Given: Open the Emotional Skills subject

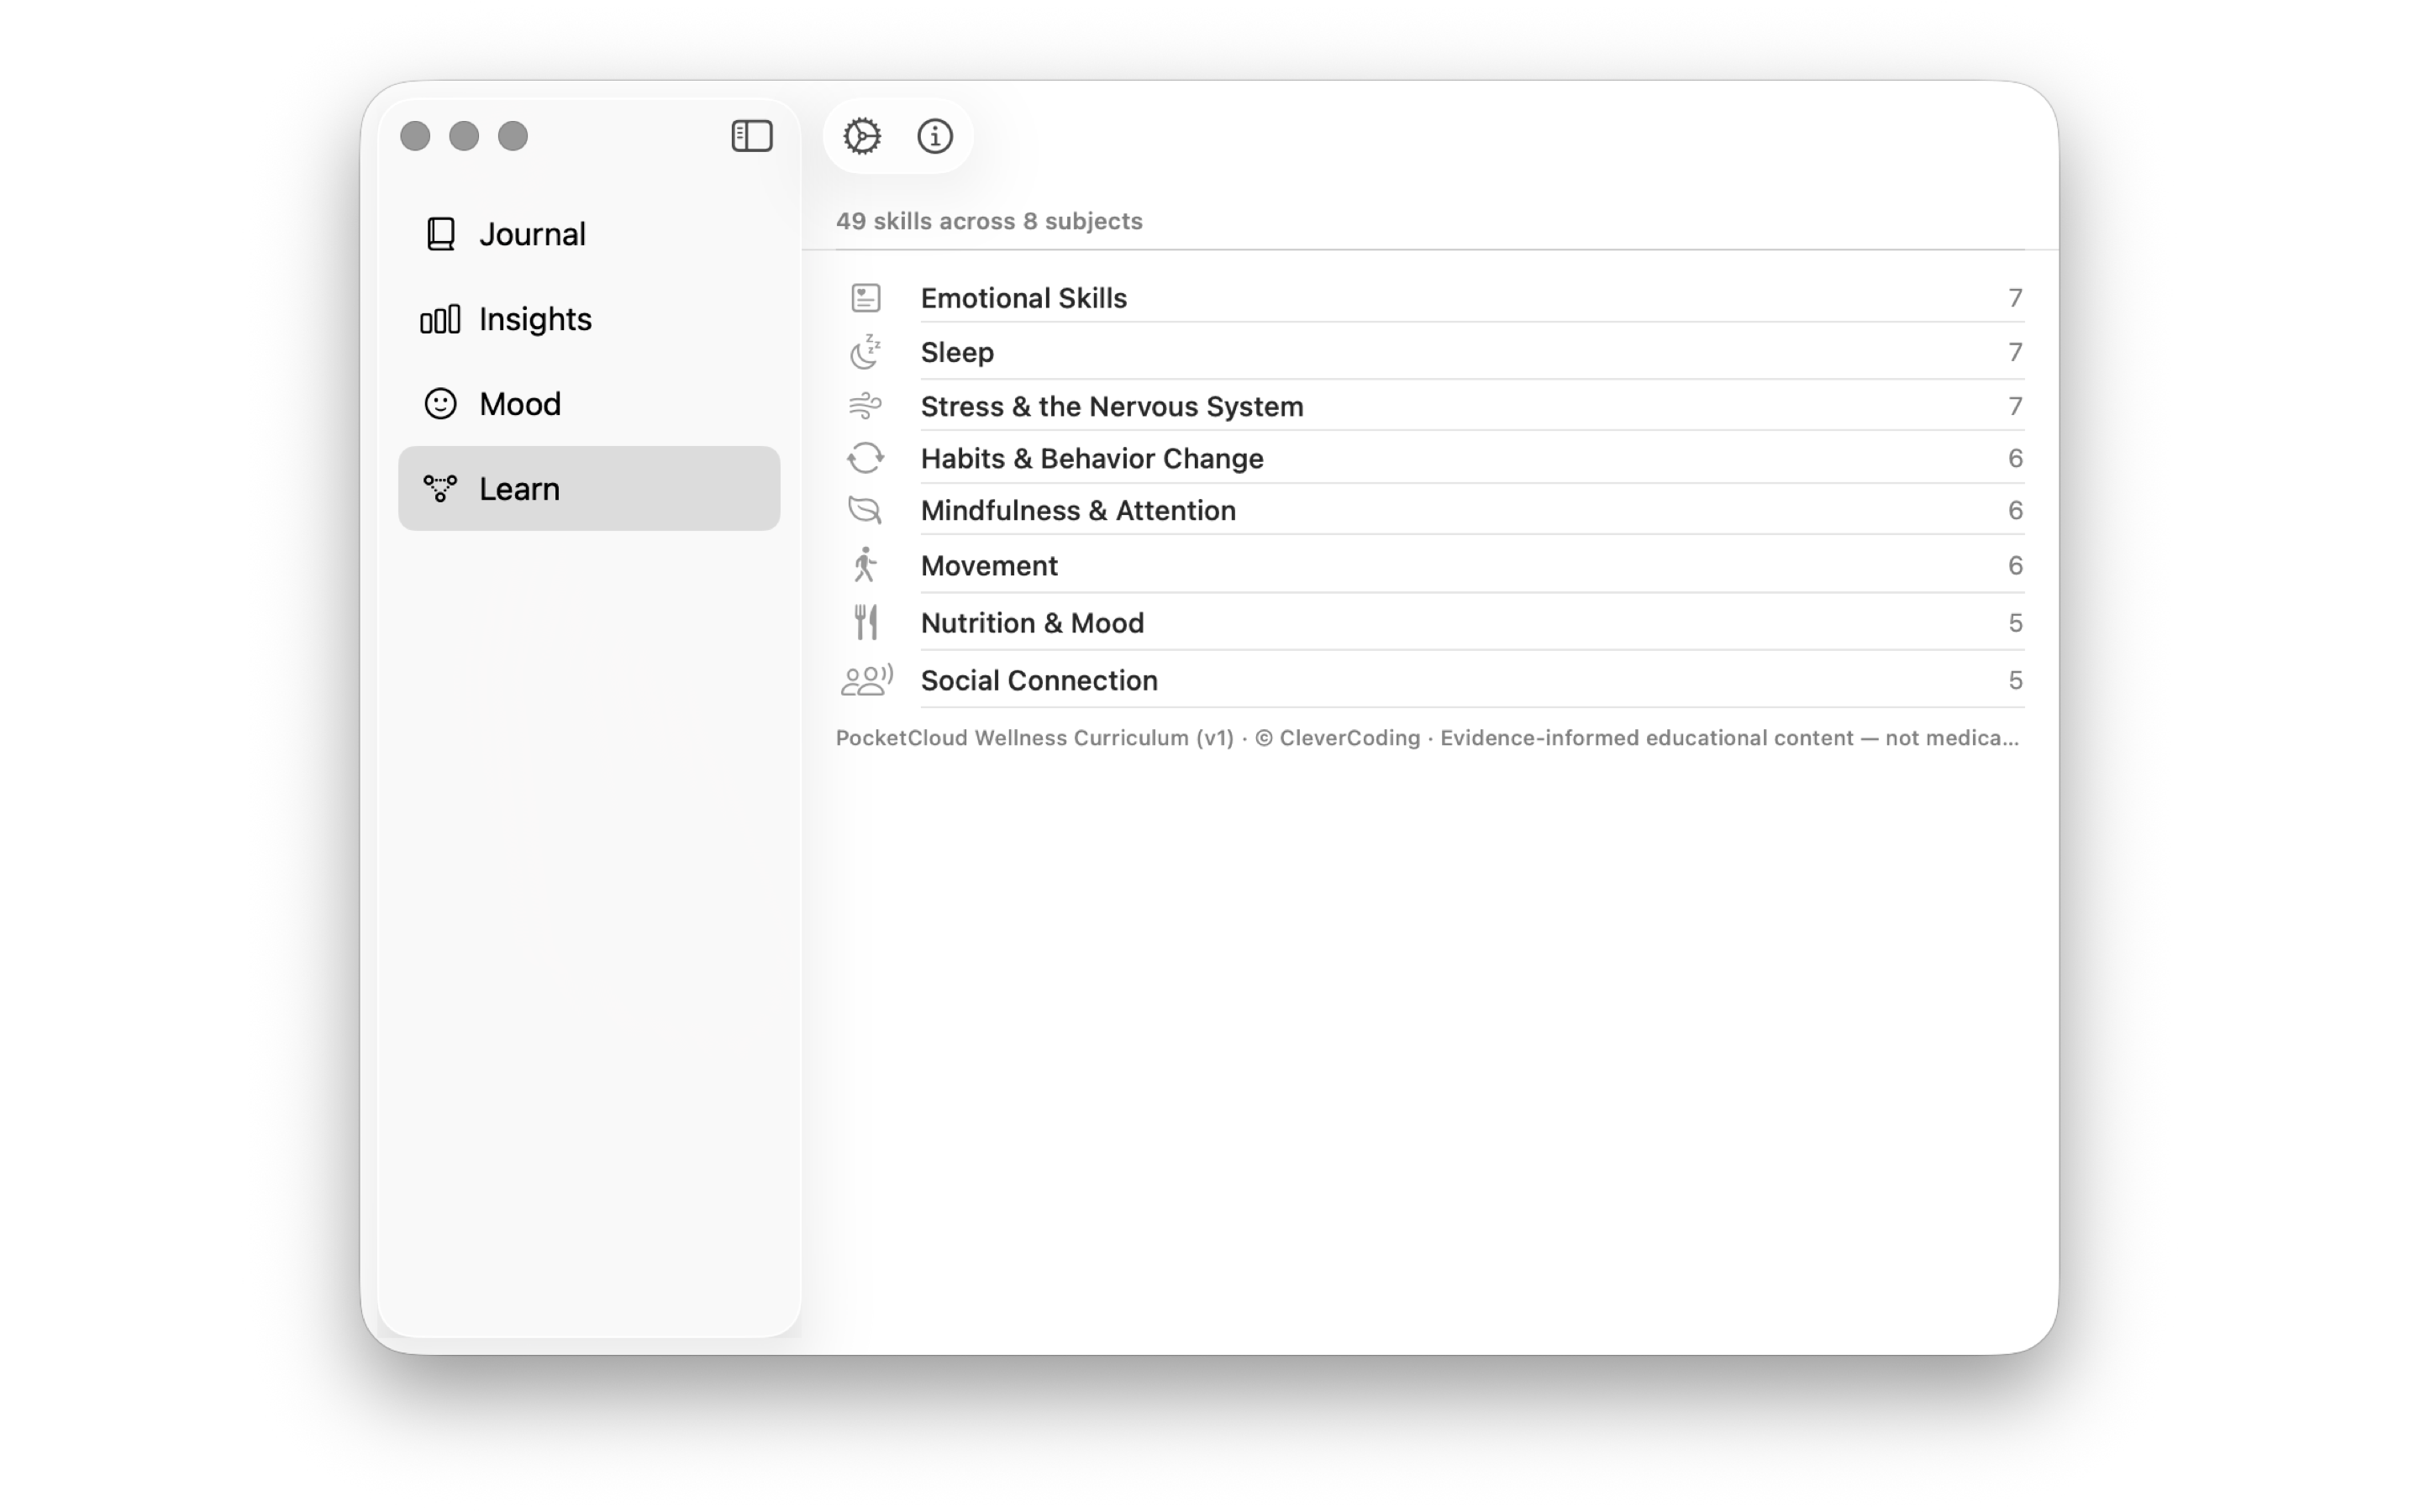Looking at the screenshot, I should (1430, 298).
